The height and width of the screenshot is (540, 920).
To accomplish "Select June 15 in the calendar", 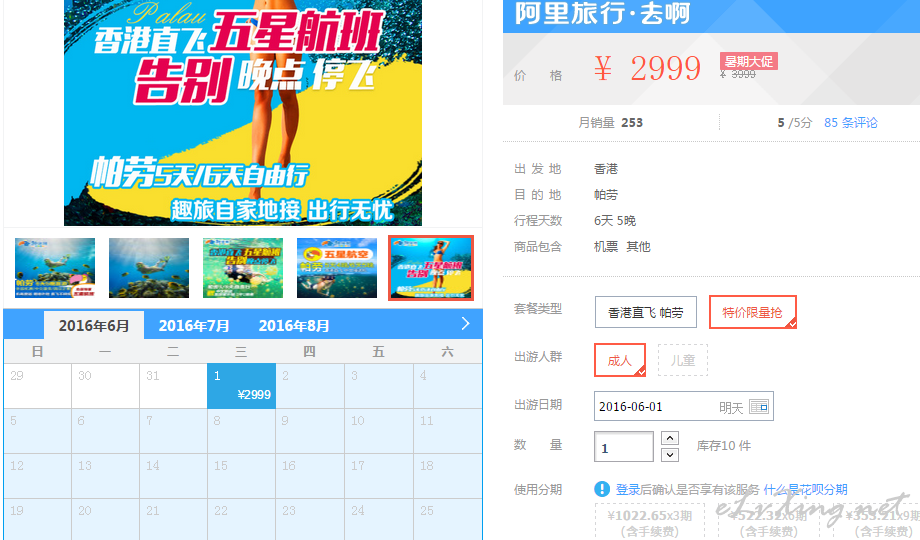I will [x=242, y=476].
